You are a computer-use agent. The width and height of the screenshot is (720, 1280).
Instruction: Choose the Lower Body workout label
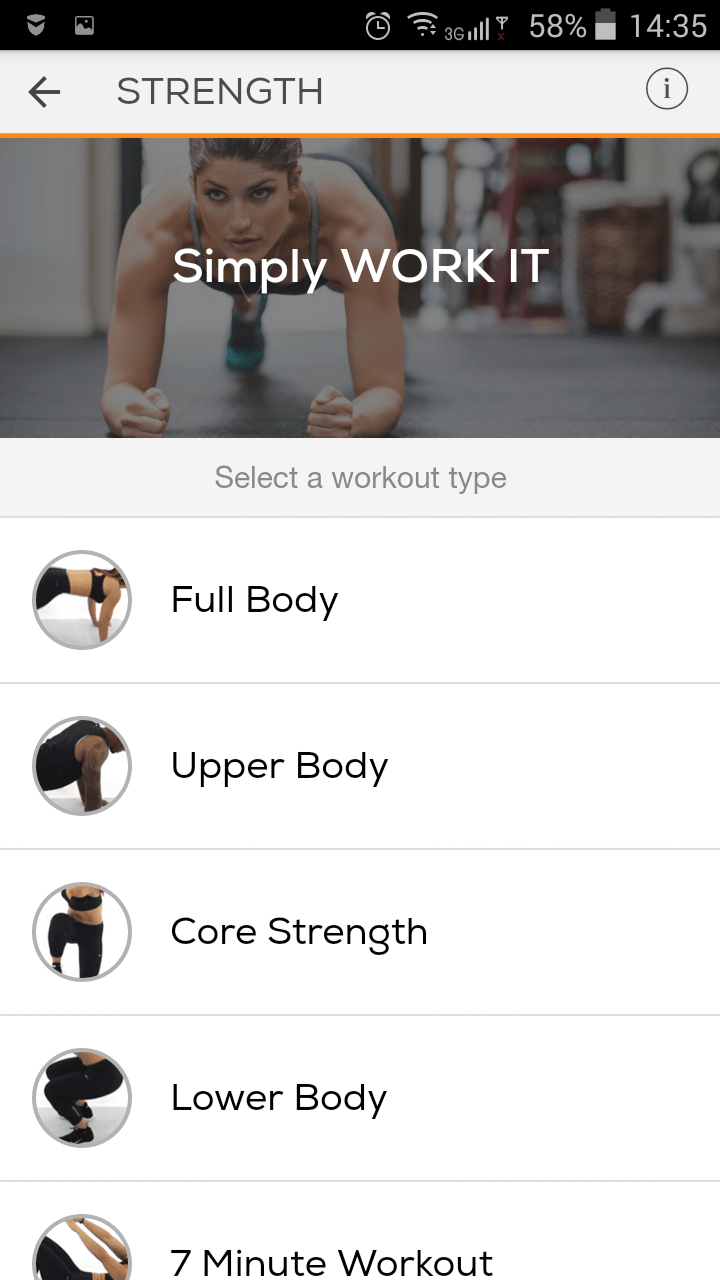[278, 1098]
